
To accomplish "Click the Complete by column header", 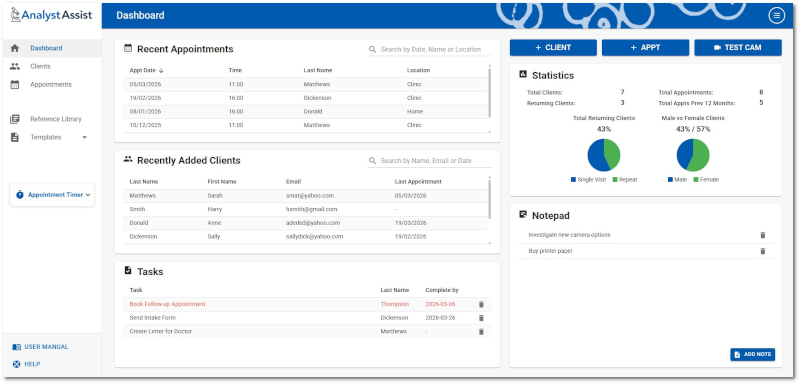I will pos(442,290).
